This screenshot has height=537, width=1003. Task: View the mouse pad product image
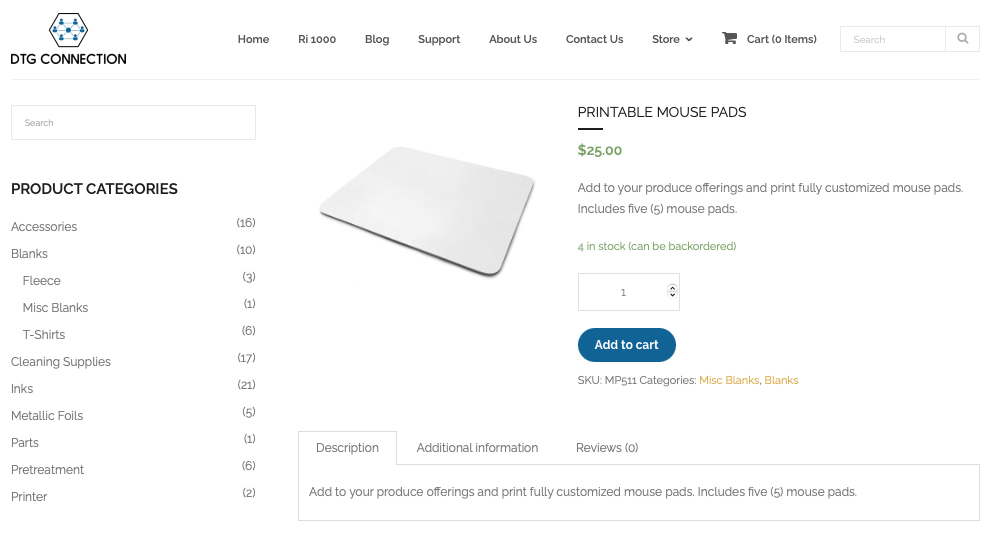427,211
